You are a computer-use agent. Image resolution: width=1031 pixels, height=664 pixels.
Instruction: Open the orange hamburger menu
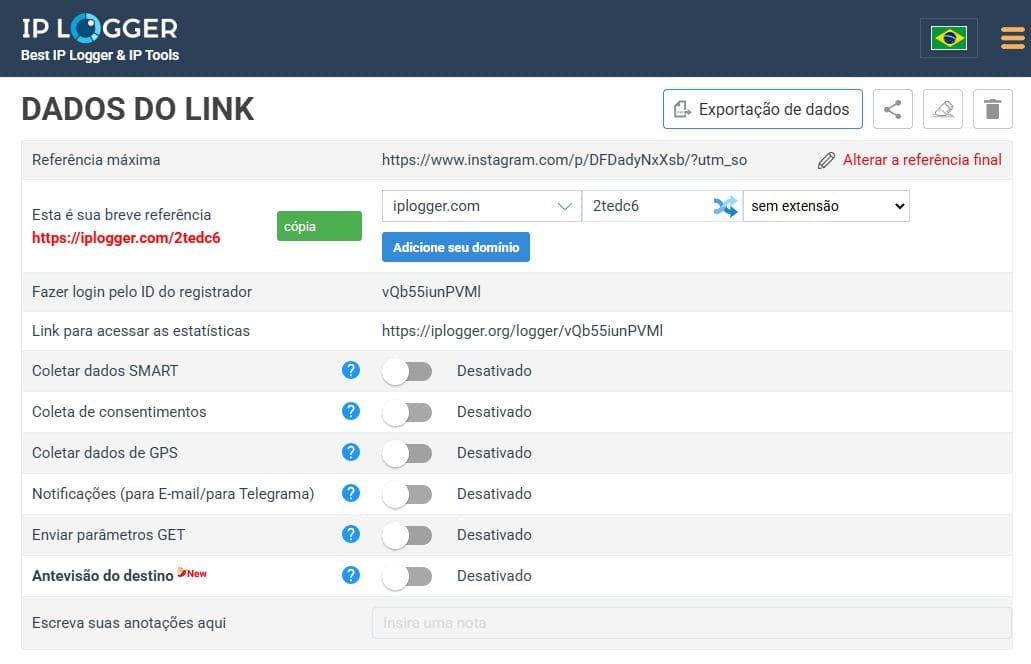tap(1013, 37)
